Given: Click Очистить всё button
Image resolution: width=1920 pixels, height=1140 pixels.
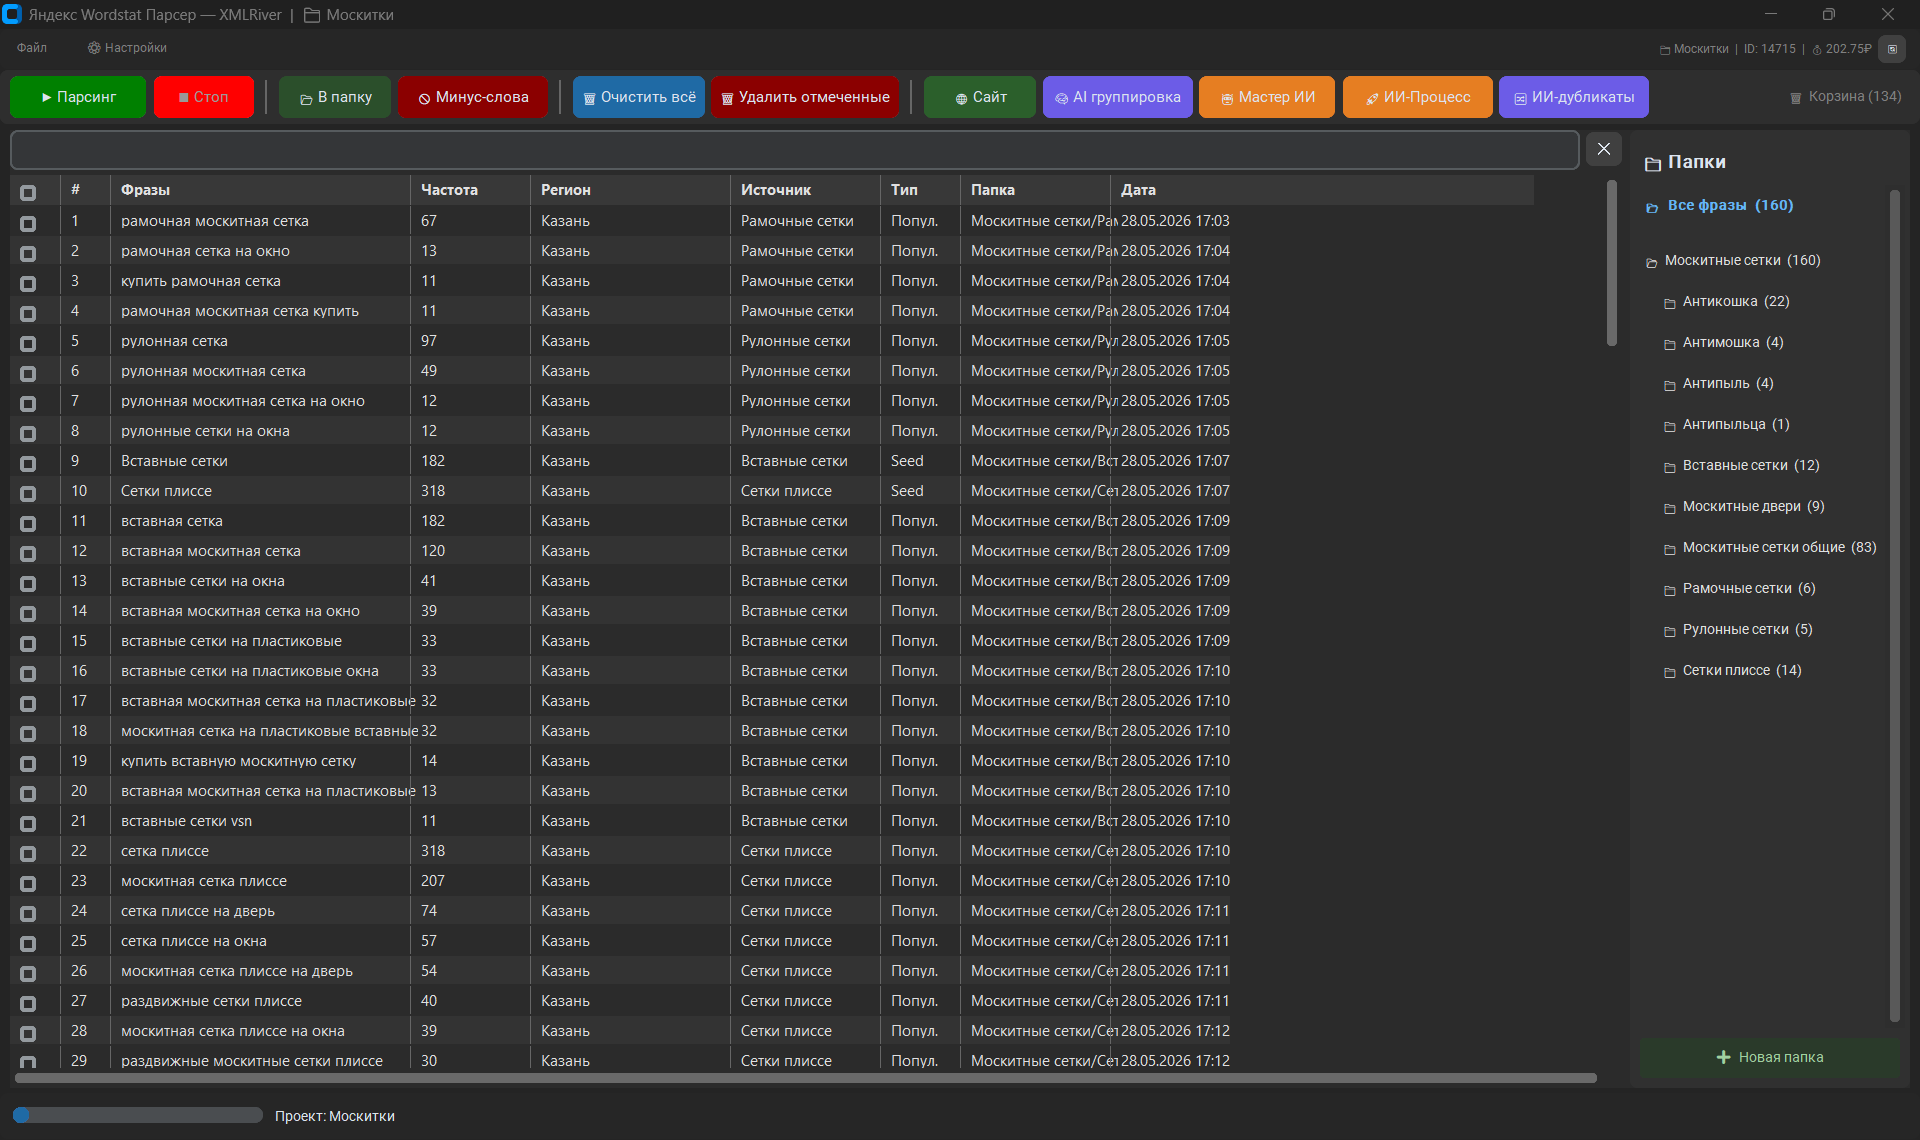Looking at the screenshot, I should click(639, 97).
